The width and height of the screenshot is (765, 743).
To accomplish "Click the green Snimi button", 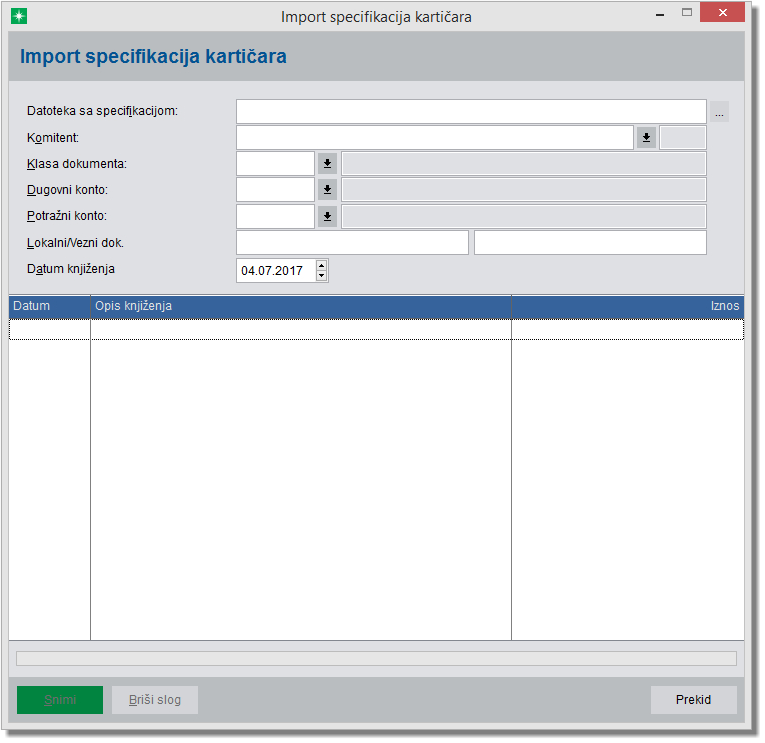I will click(x=60, y=700).
